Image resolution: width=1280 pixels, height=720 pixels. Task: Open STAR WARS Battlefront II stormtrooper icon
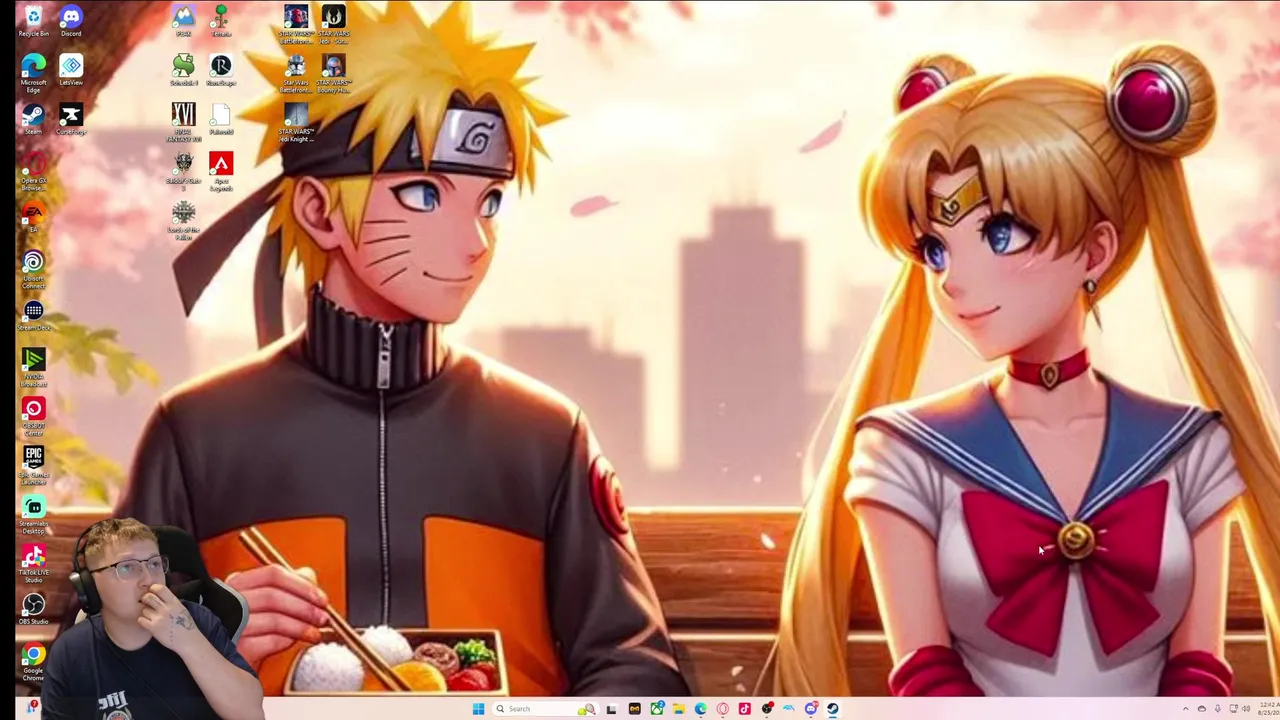pyautogui.click(x=296, y=24)
